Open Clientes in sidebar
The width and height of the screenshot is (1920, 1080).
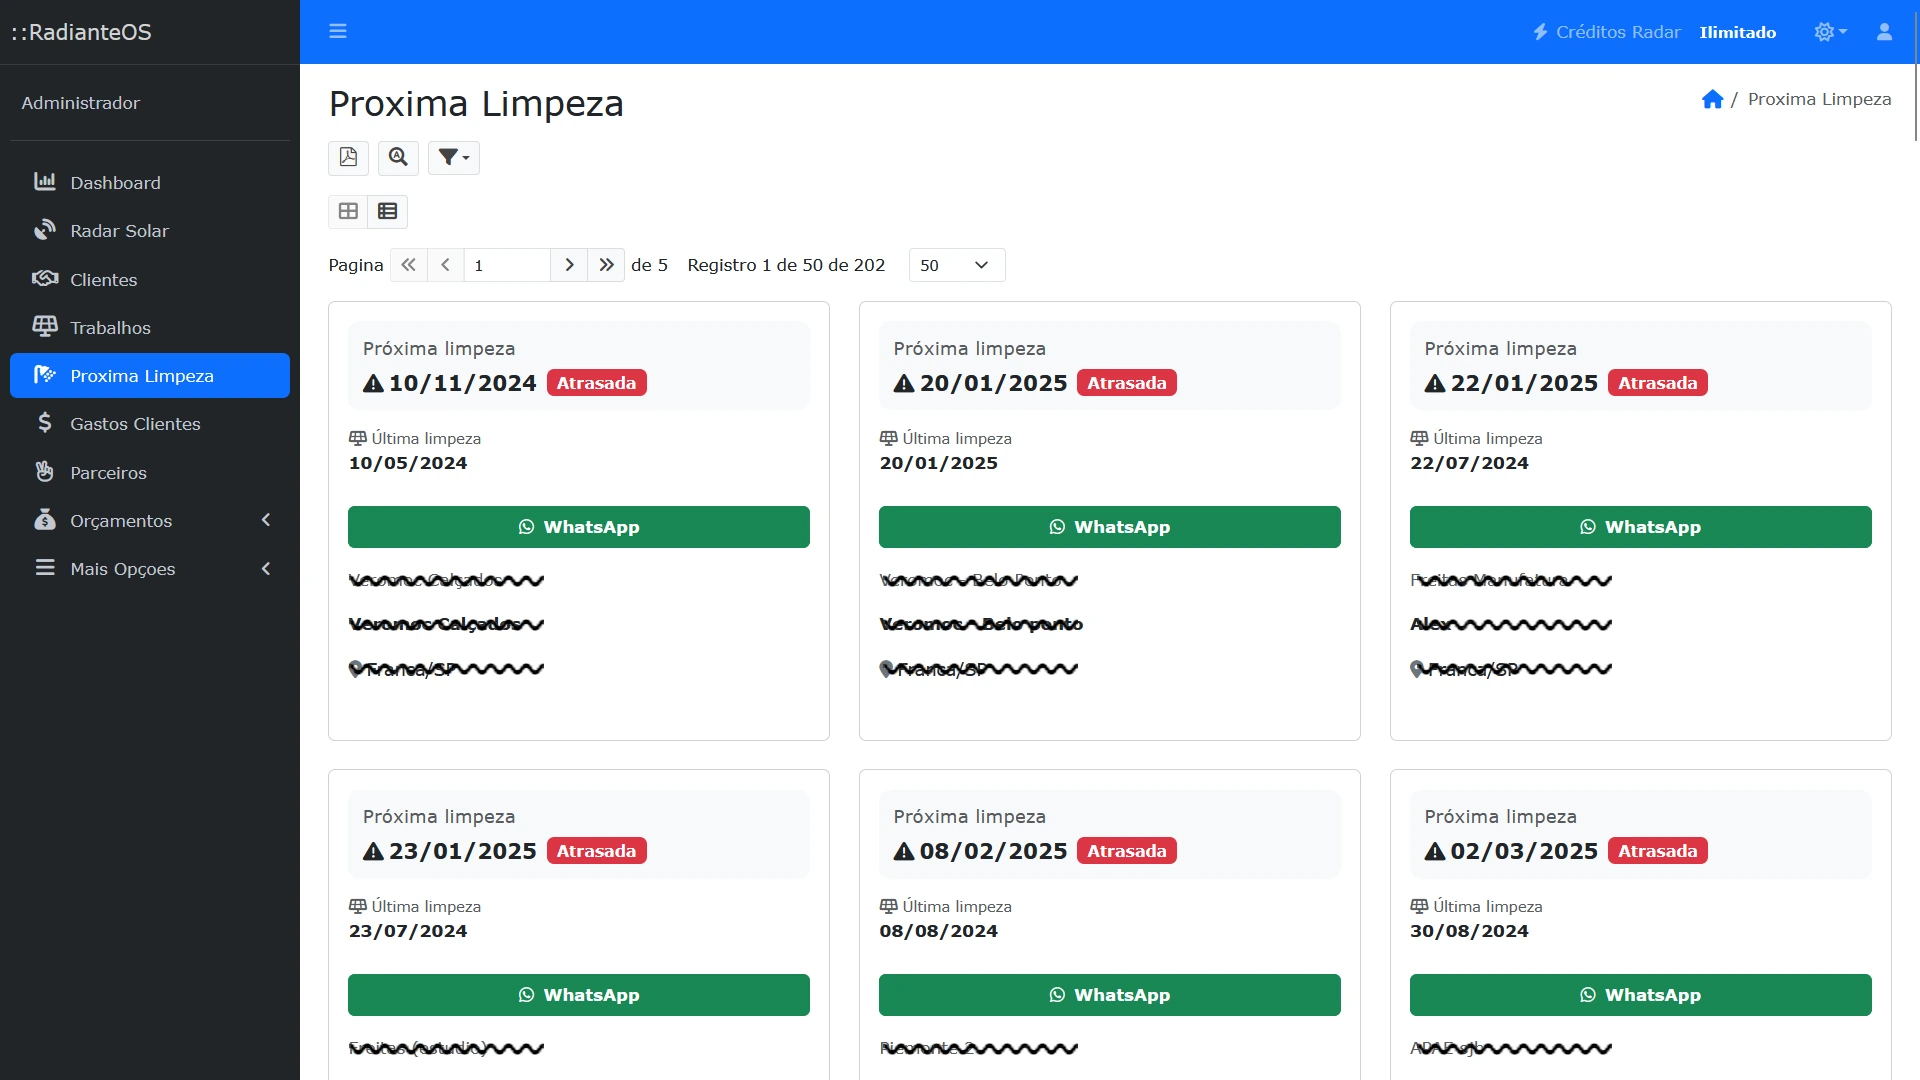[150, 279]
